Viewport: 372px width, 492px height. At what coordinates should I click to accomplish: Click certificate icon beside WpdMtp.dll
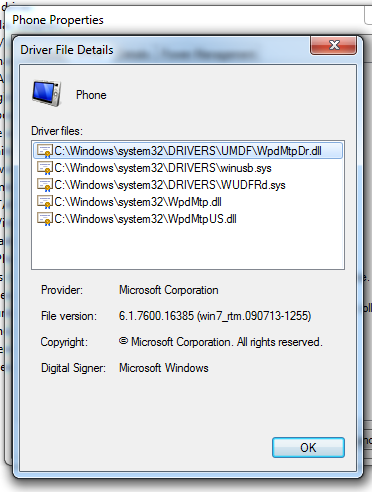tap(45, 202)
